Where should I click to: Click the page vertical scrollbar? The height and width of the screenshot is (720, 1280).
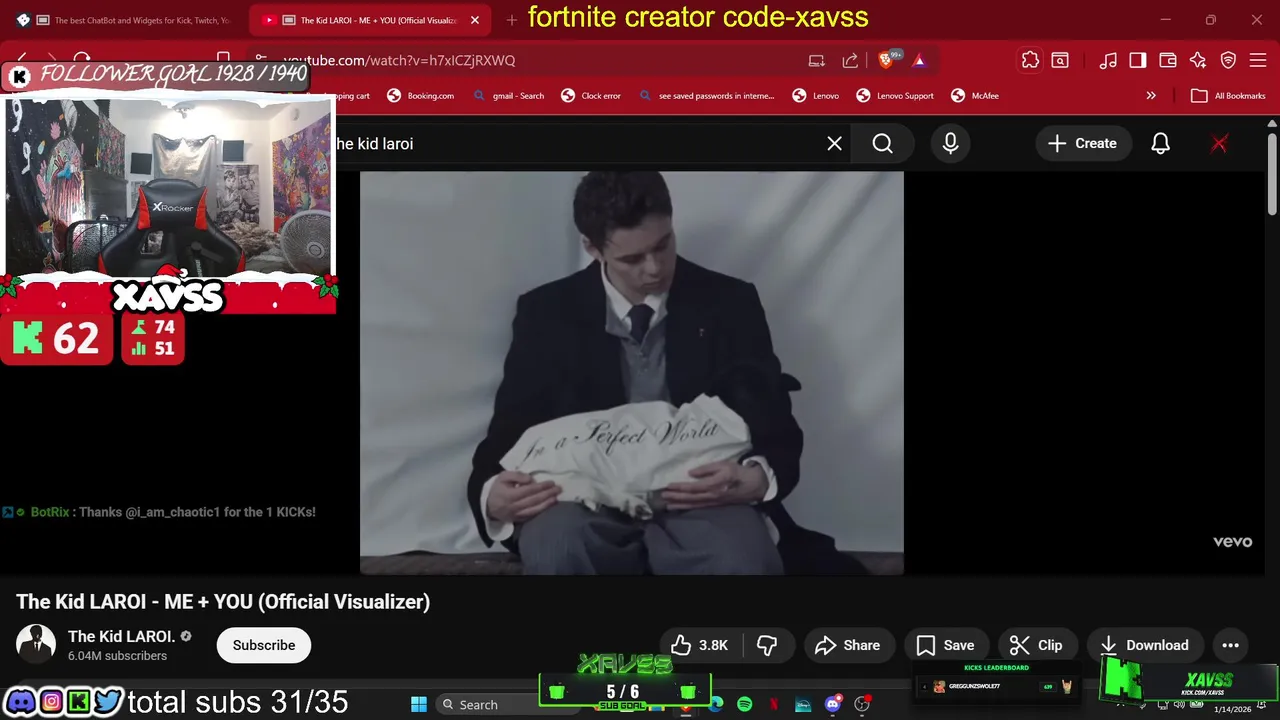[x=1272, y=173]
